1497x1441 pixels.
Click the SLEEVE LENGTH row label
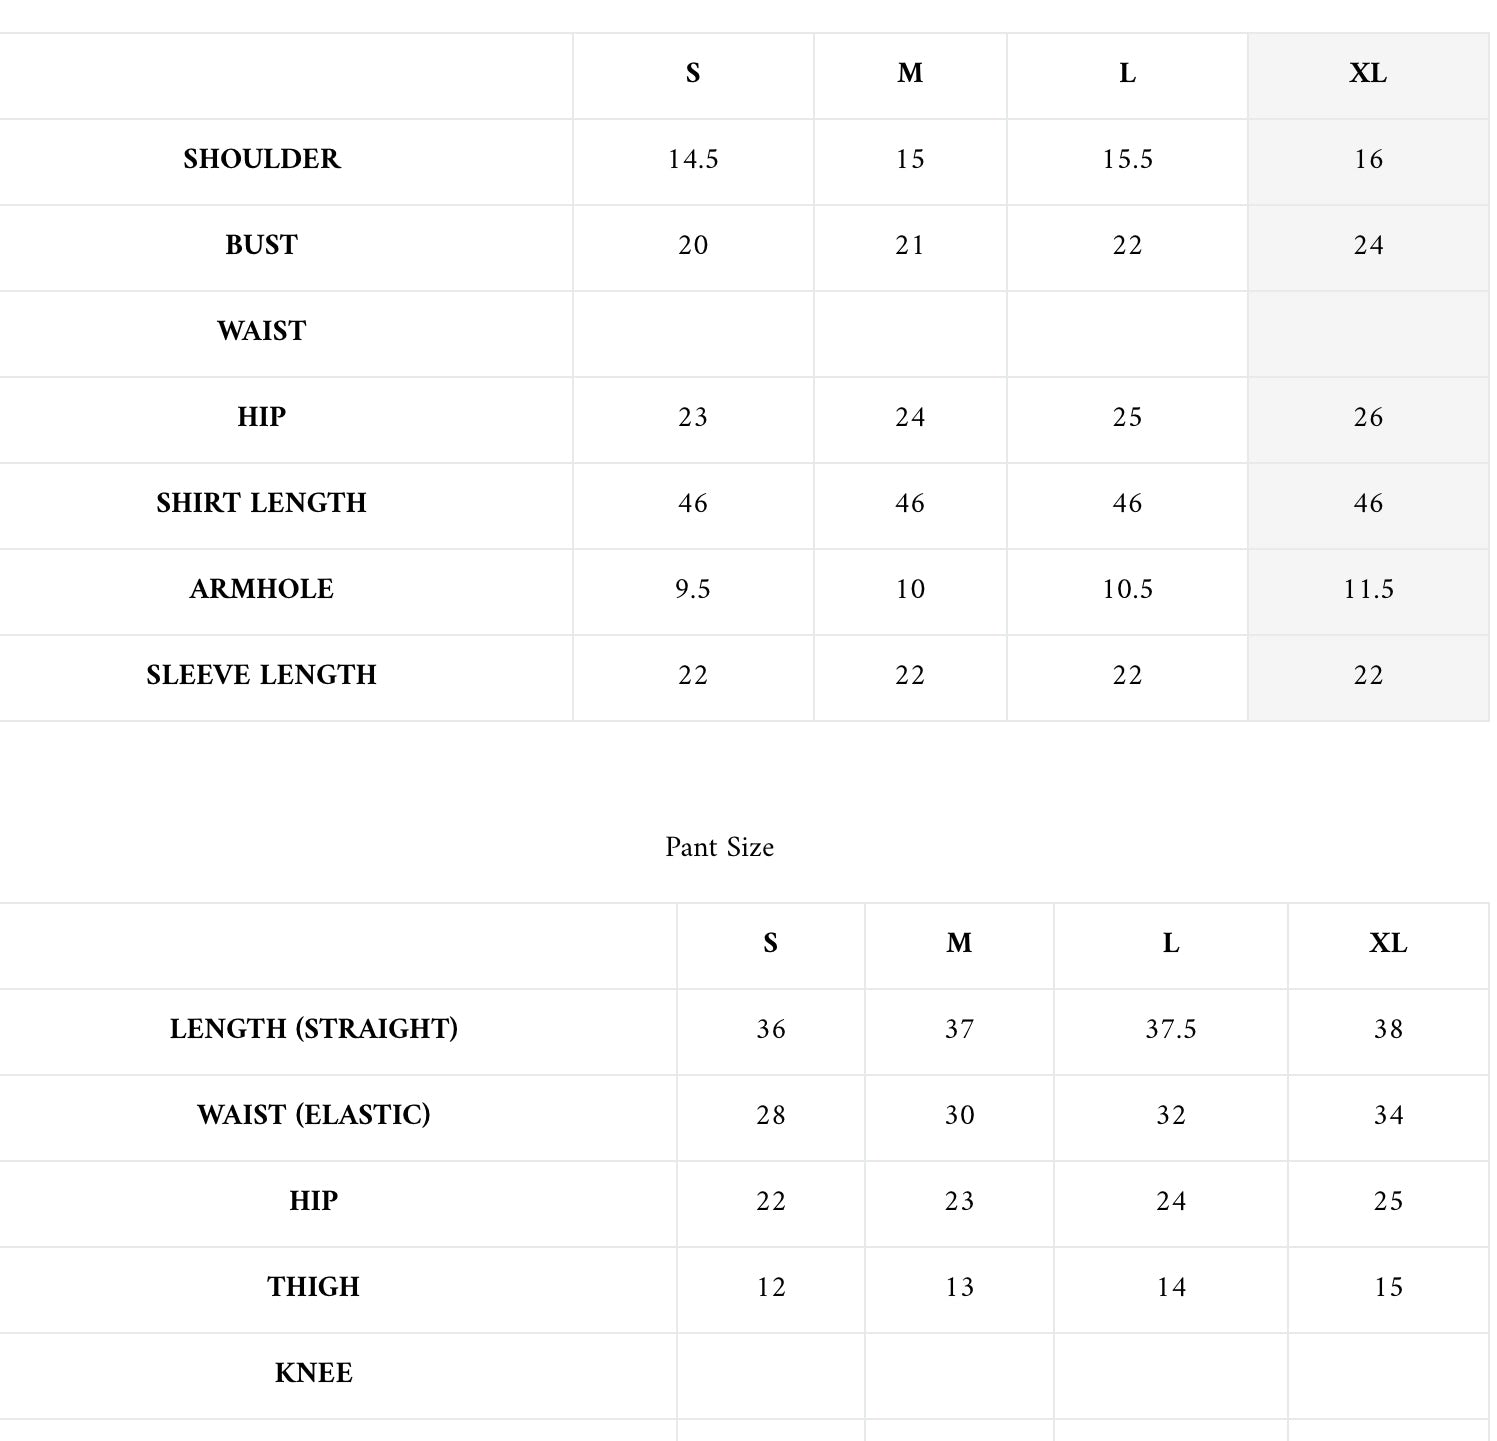(x=261, y=675)
